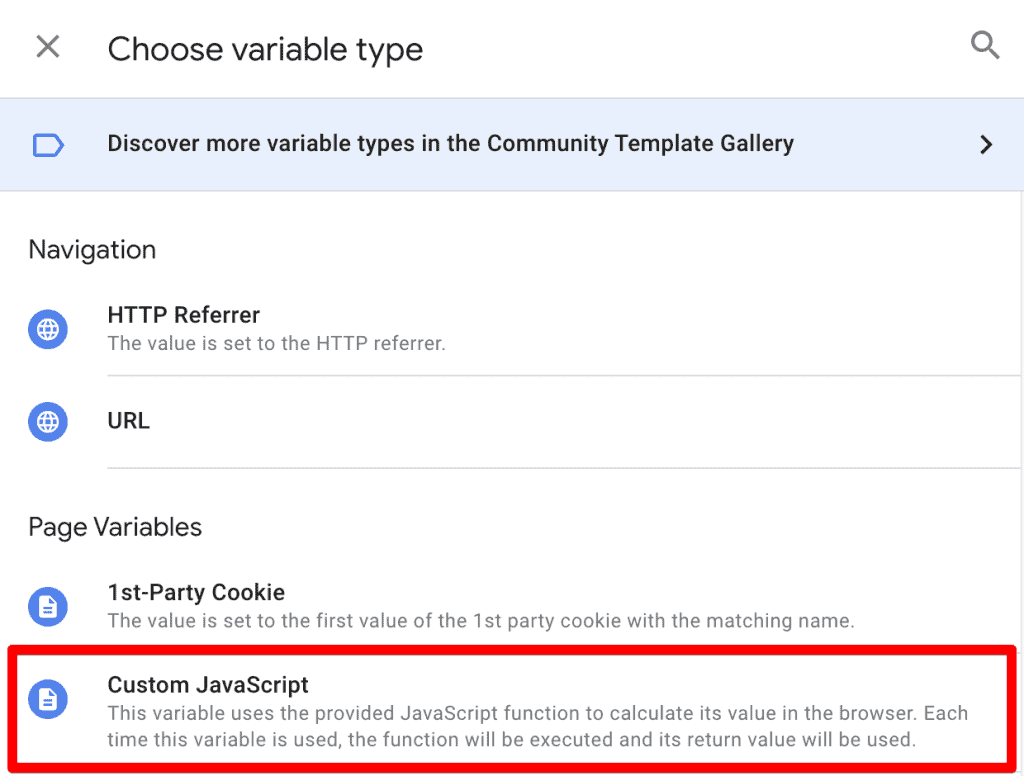The height and width of the screenshot is (776, 1024).
Task: Click the document icon beside Custom JavaScript
Action: (47, 699)
